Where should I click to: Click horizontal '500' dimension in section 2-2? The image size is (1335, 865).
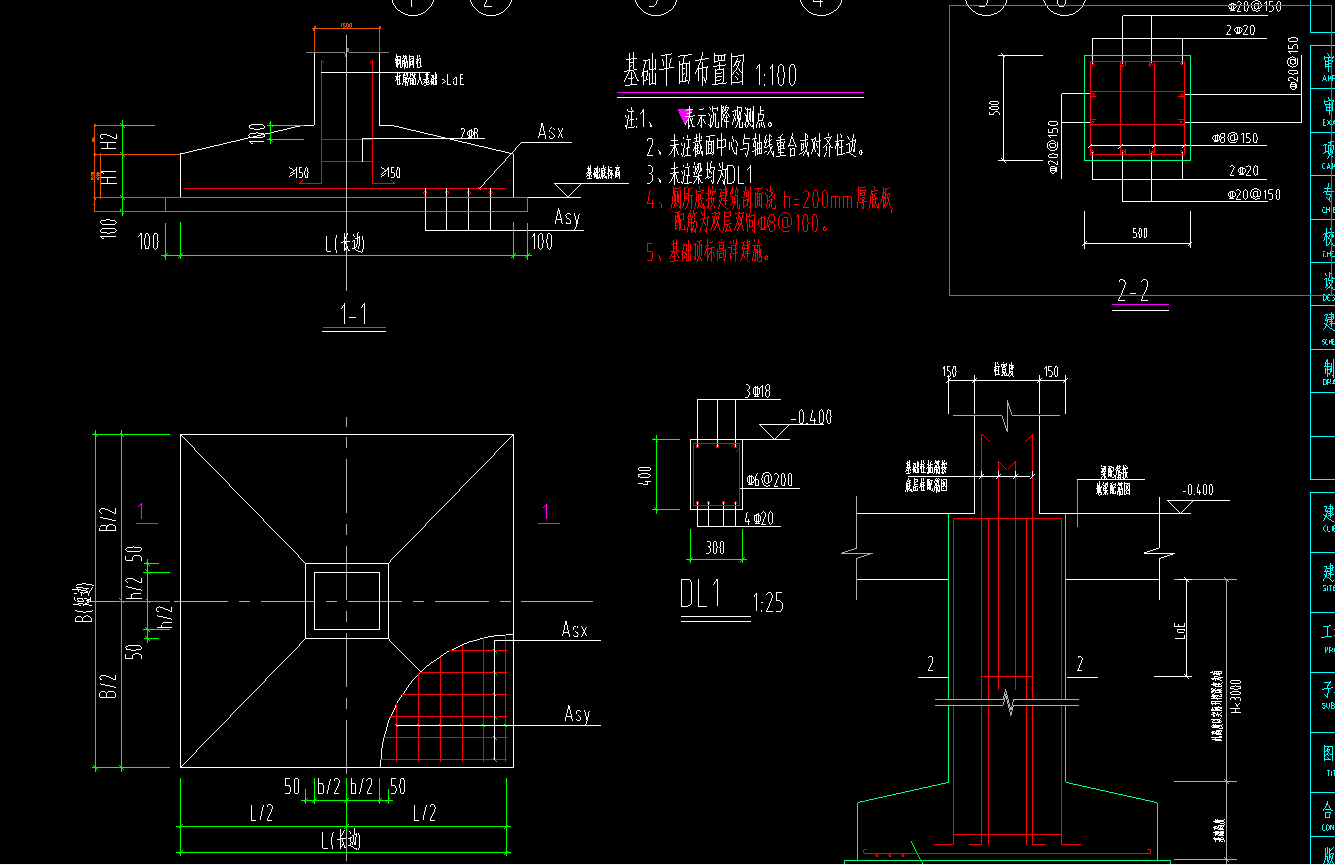point(1139,233)
